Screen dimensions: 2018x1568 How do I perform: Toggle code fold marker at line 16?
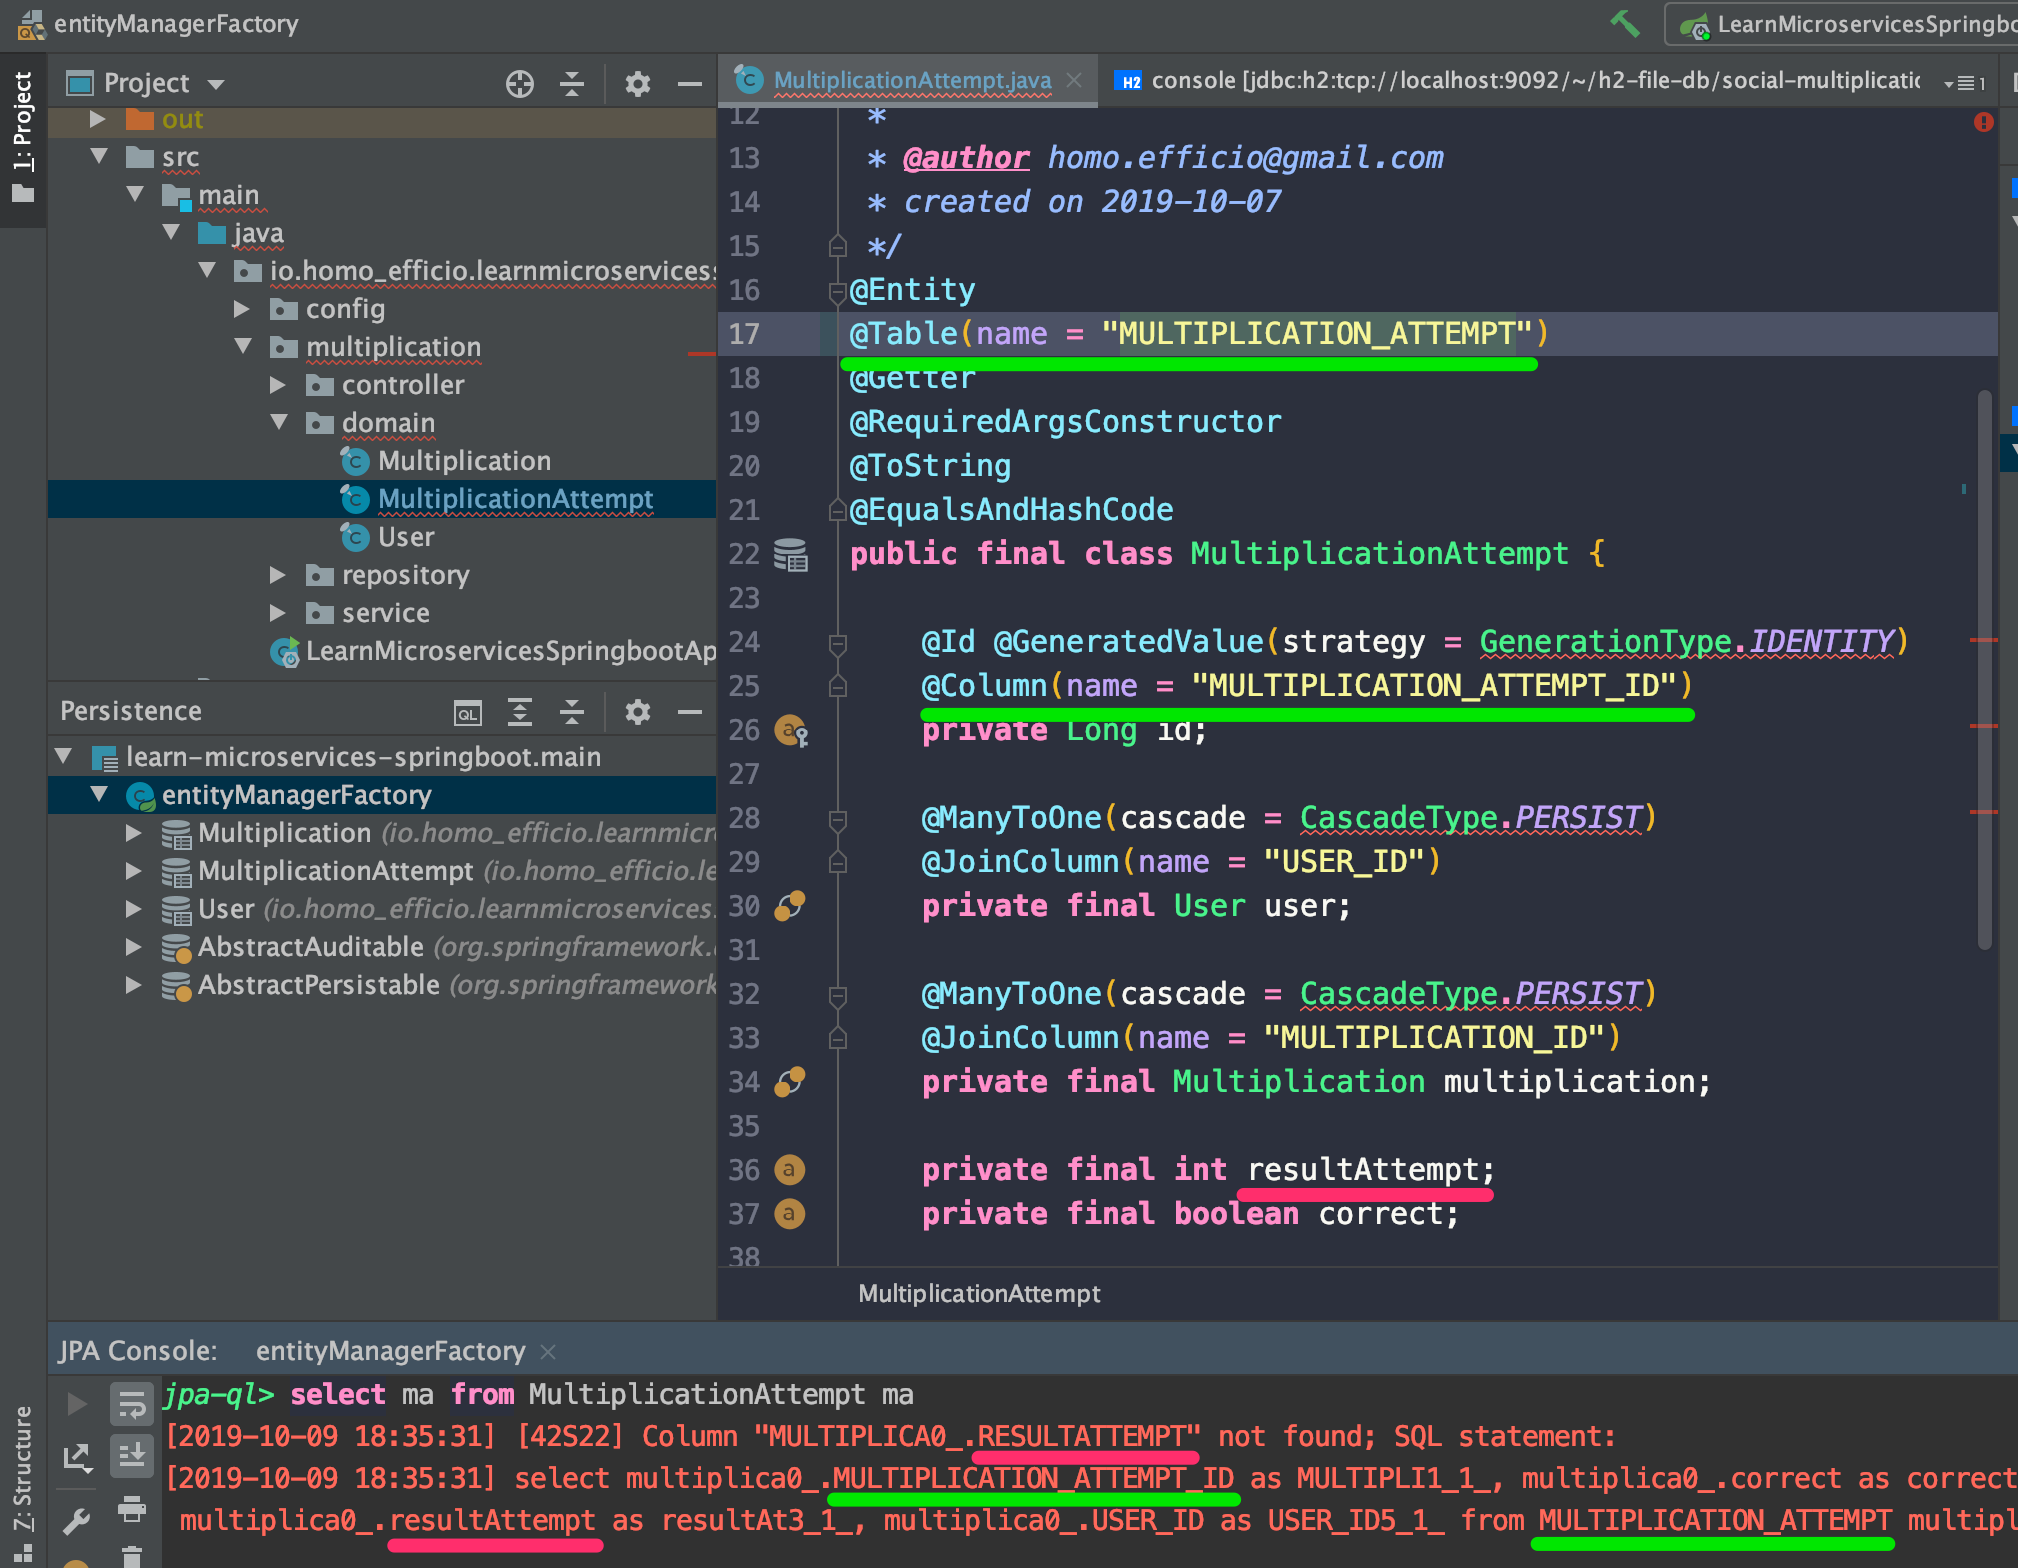pyautogui.click(x=838, y=291)
